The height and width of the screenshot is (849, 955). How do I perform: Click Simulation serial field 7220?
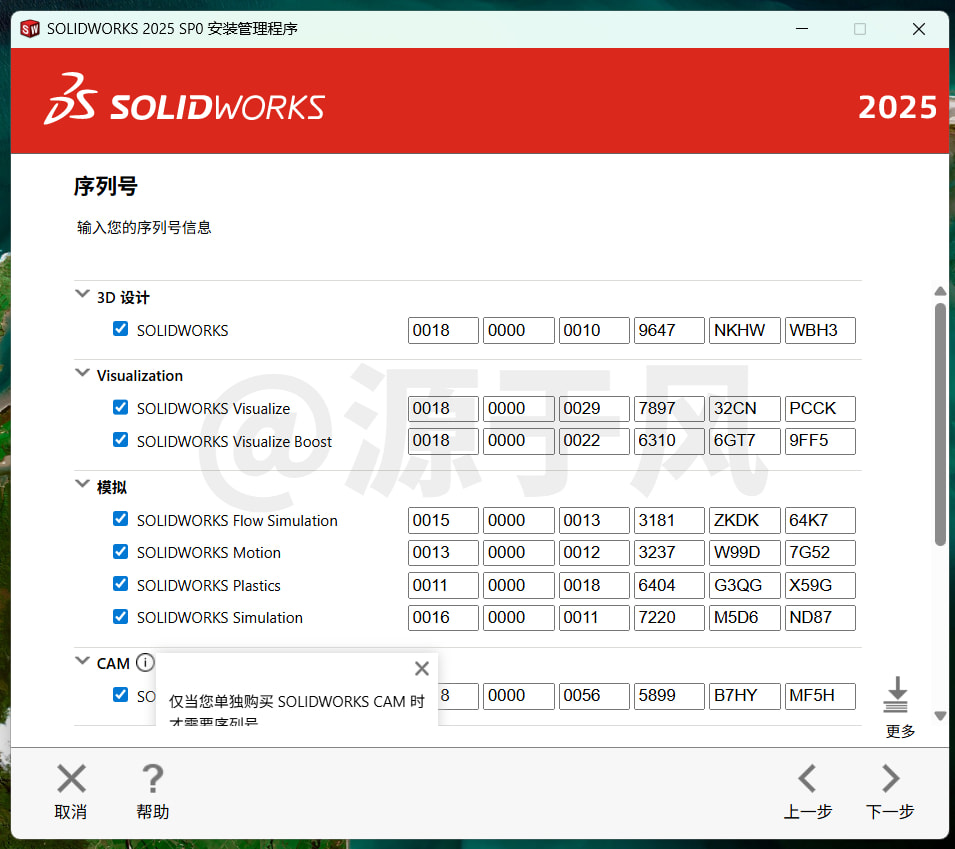(669, 618)
